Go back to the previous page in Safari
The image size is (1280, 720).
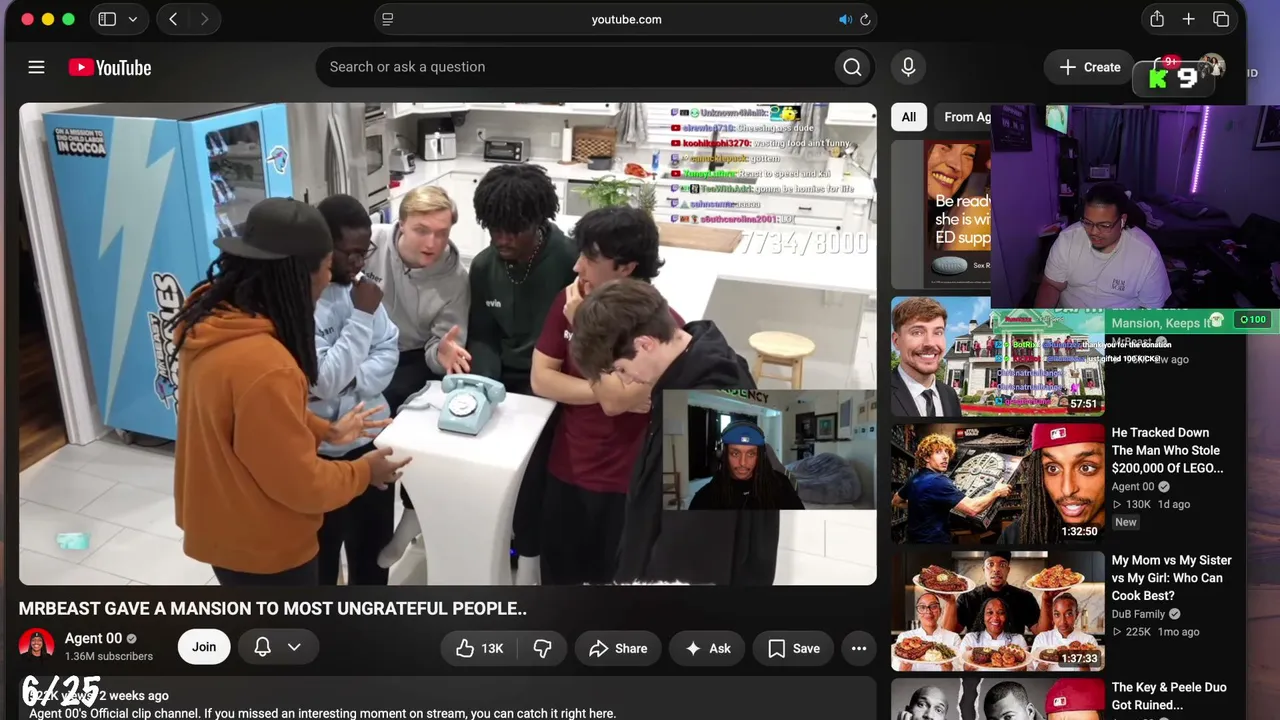pos(173,19)
